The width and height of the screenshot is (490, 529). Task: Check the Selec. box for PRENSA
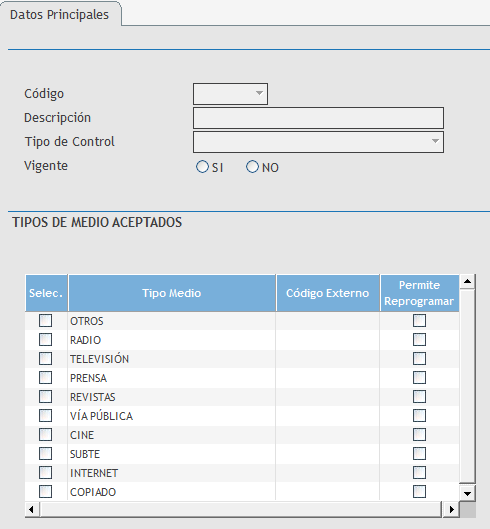pyautogui.click(x=45, y=378)
